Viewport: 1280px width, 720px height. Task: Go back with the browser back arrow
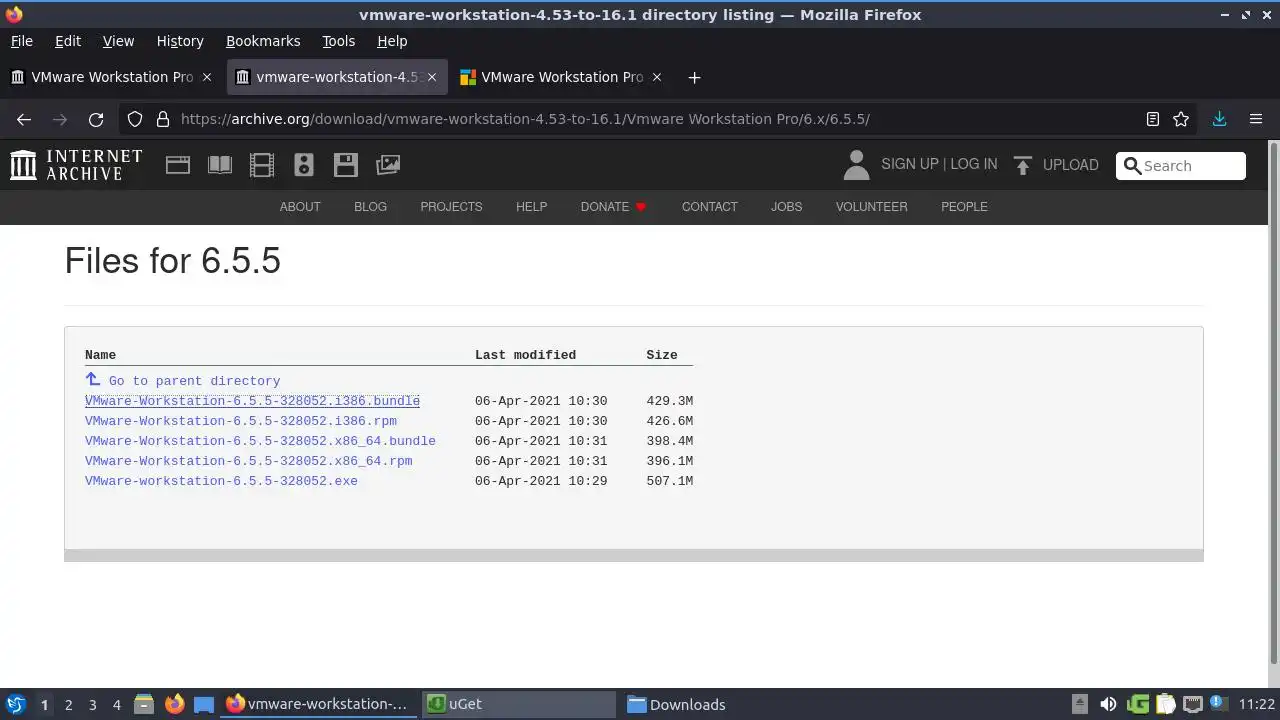click(x=24, y=119)
